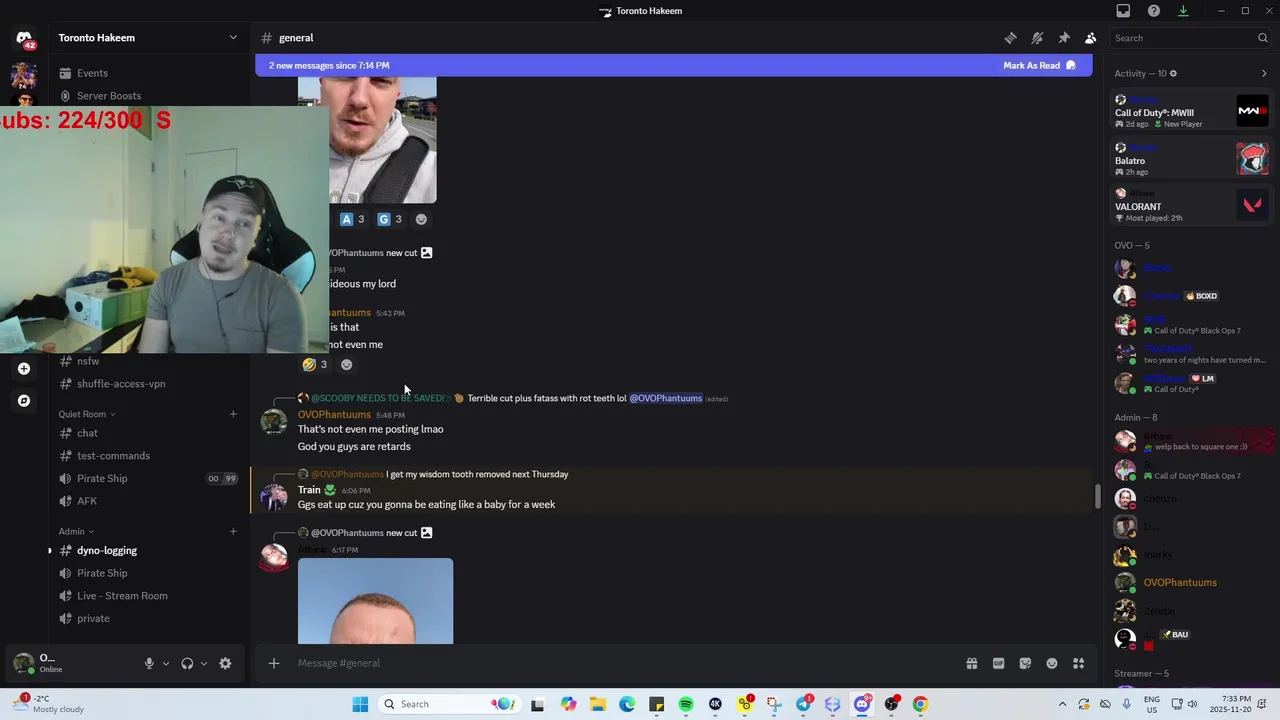The height and width of the screenshot is (720, 1280).
Task: Open emoji picker in message bar
Action: (x=1052, y=663)
